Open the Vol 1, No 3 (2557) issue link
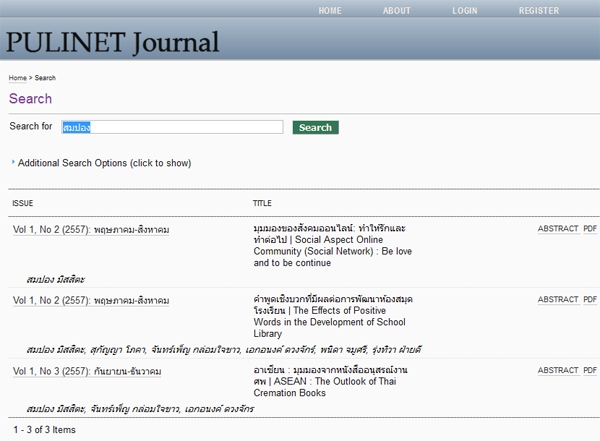 pyautogui.click(x=87, y=371)
